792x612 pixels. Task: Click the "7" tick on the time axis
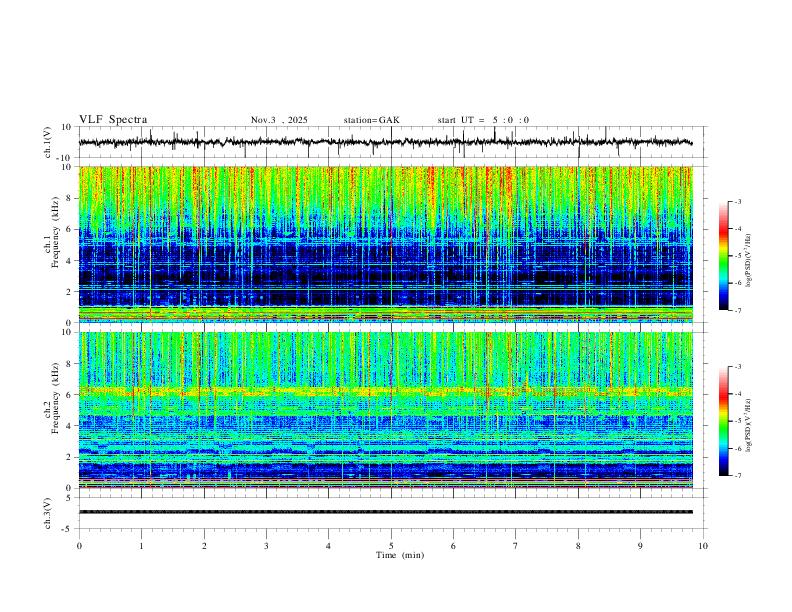516,546
